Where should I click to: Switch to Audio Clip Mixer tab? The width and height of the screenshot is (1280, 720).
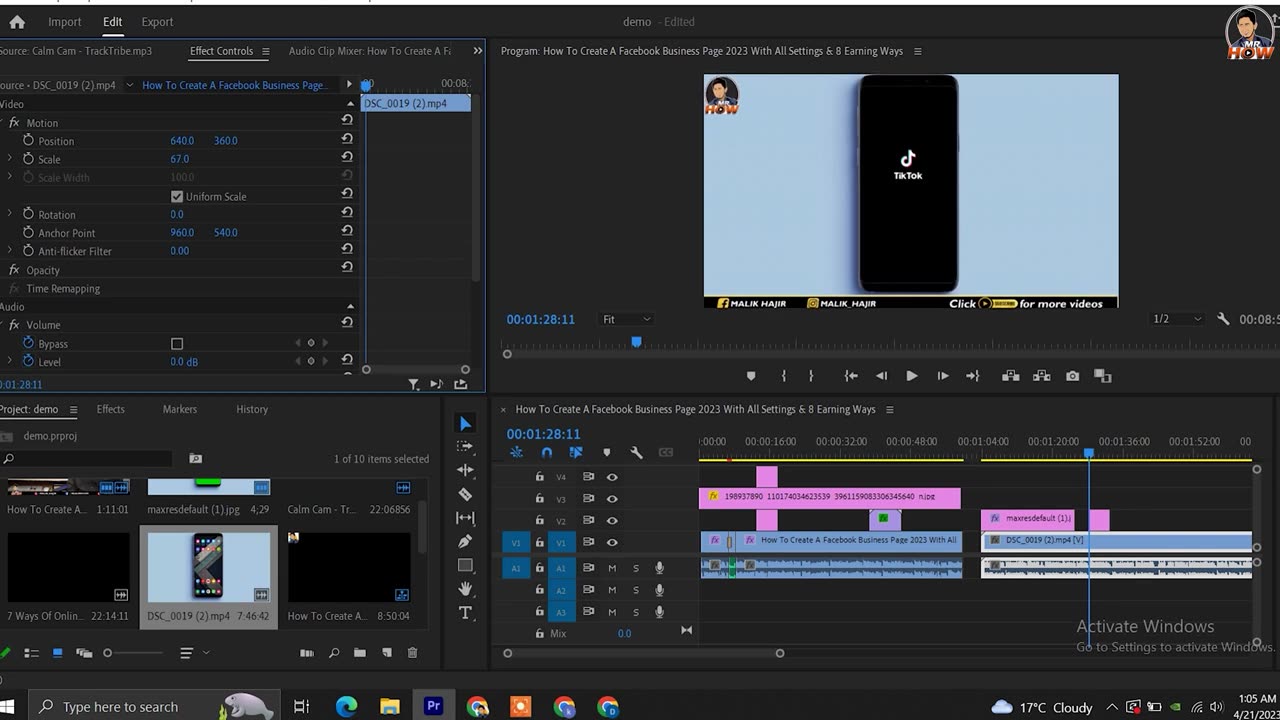tap(370, 51)
